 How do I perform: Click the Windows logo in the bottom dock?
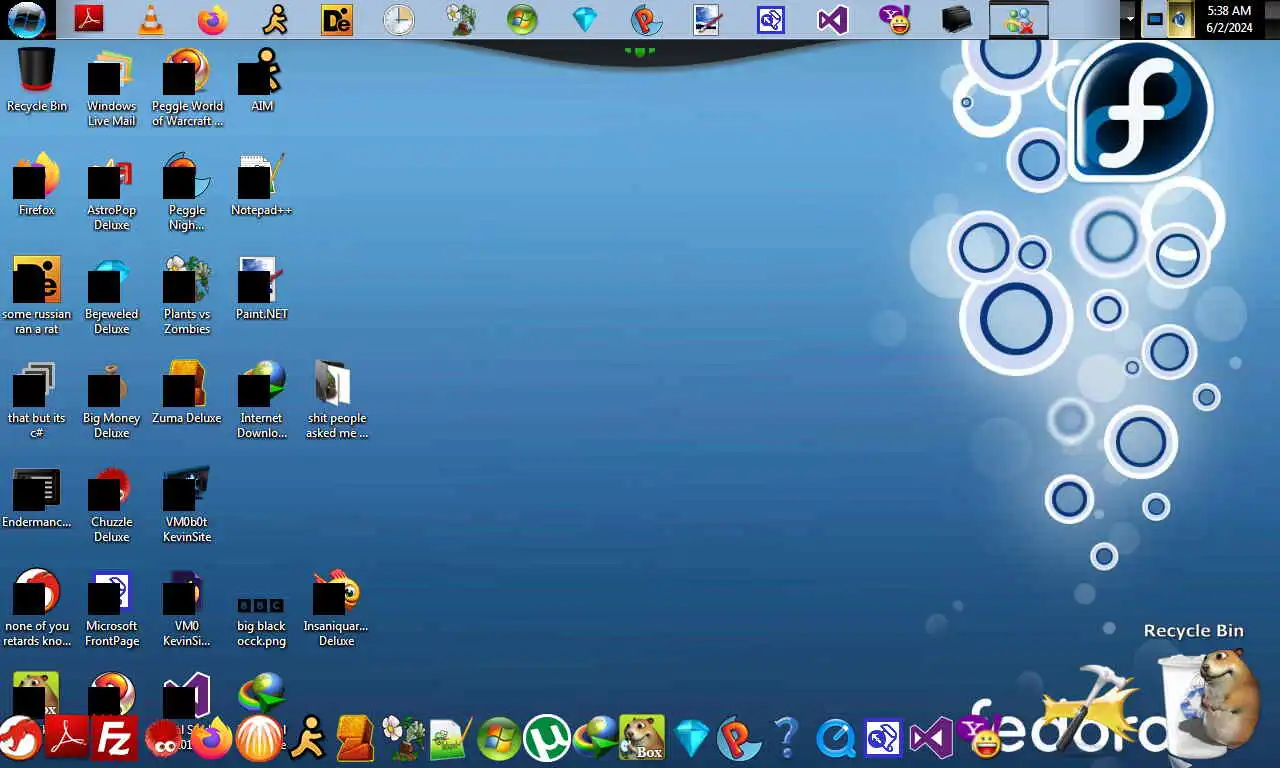click(x=498, y=740)
